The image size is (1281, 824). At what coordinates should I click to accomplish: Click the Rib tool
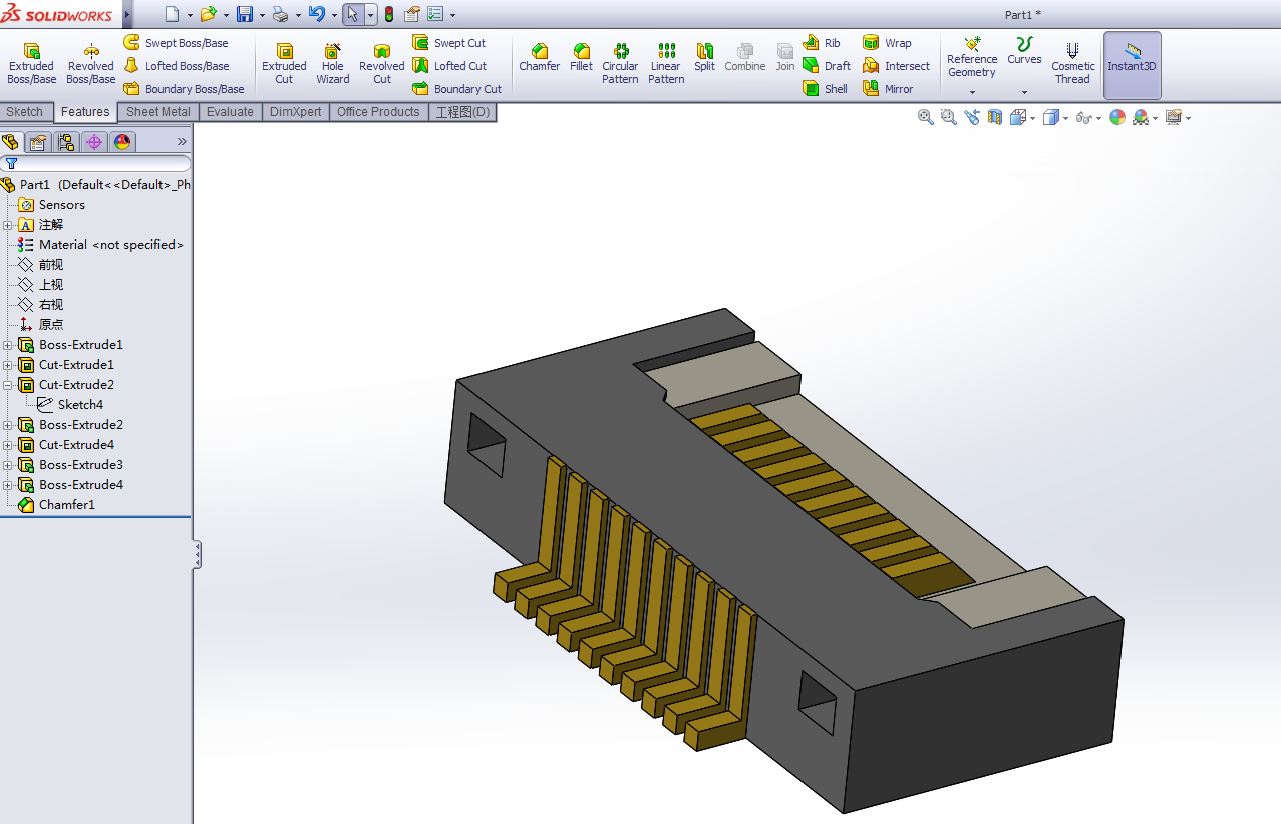[x=822, y=43]
